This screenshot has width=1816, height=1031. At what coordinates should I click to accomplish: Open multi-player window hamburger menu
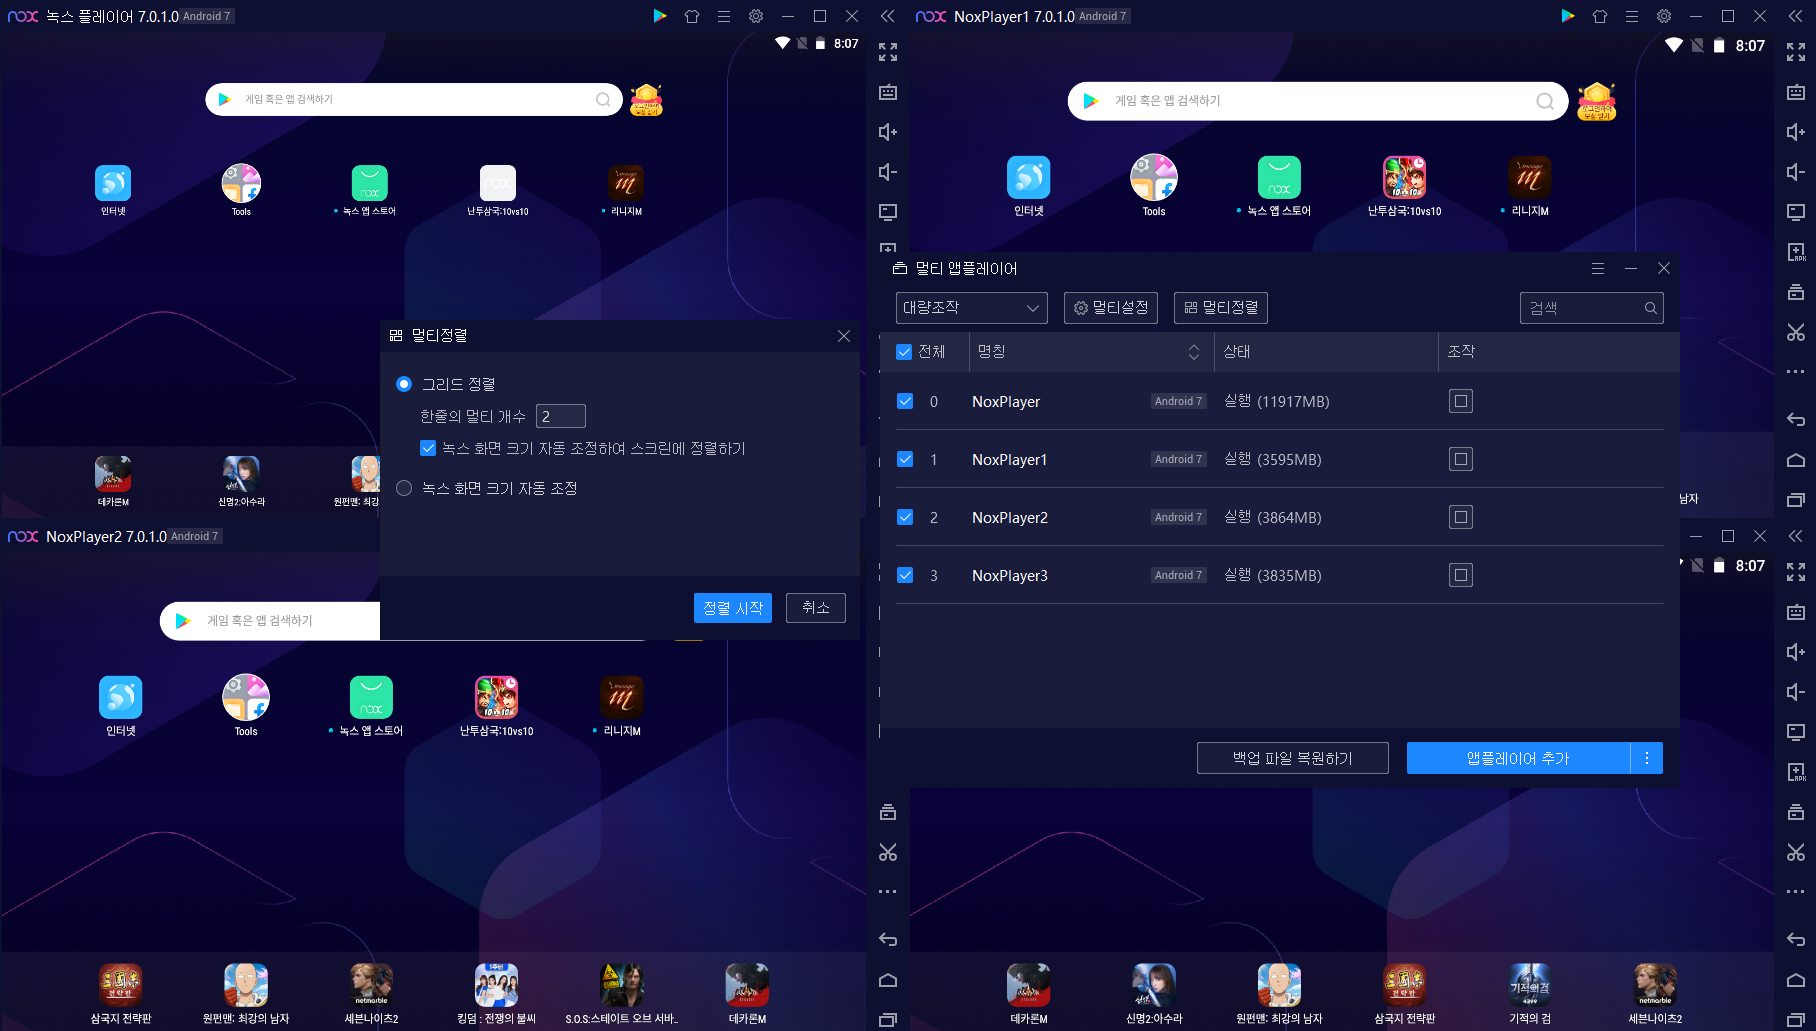pos(1598,268)
